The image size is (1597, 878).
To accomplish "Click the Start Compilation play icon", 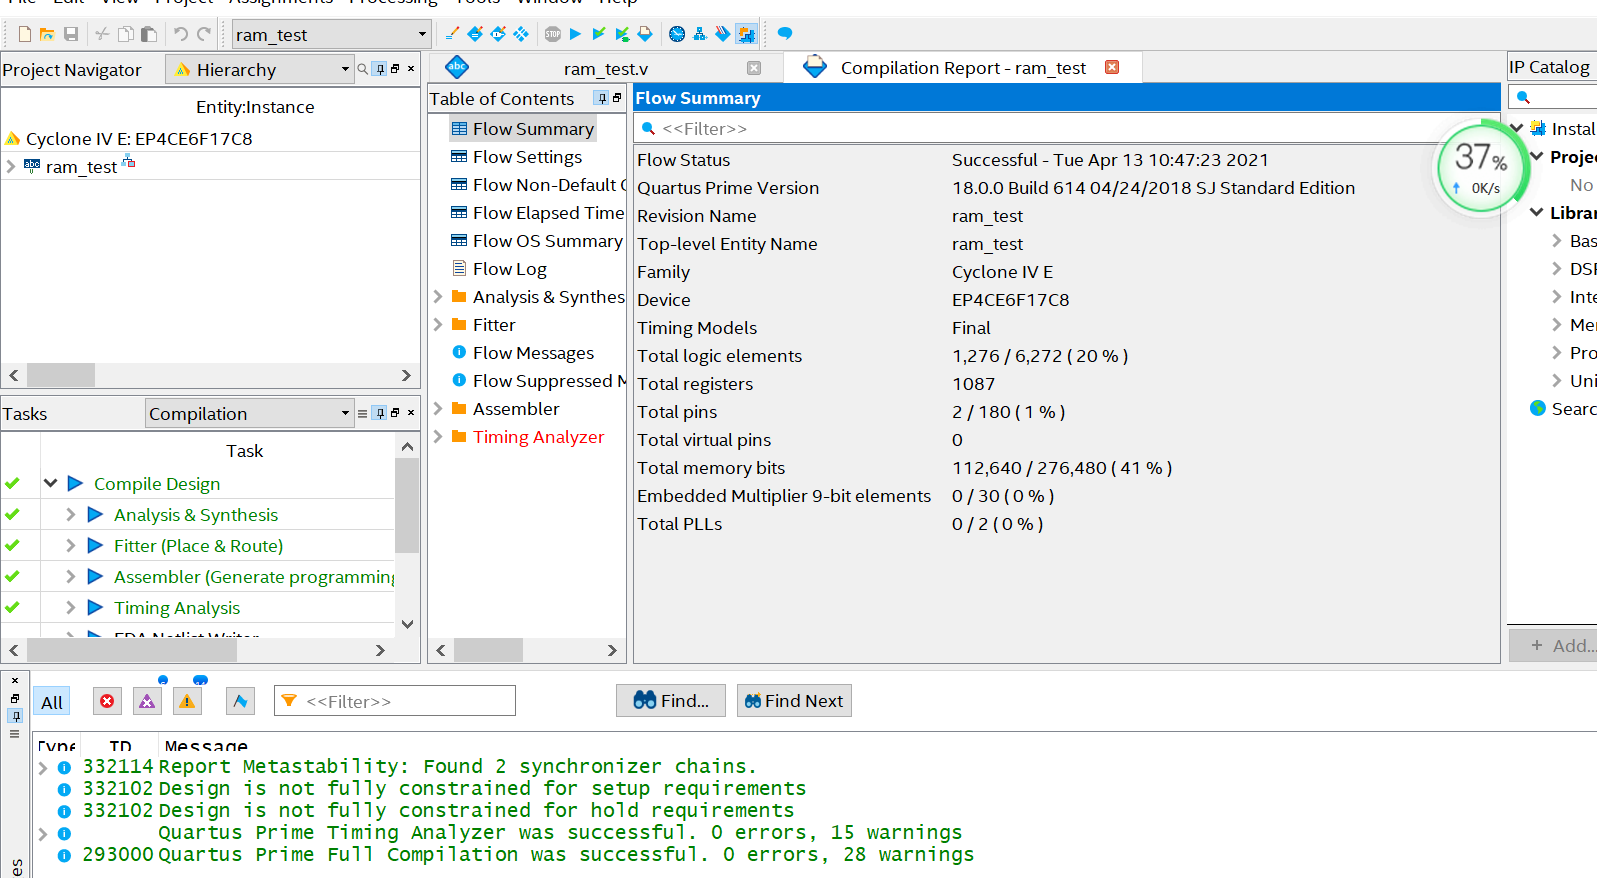I will 575,34.
